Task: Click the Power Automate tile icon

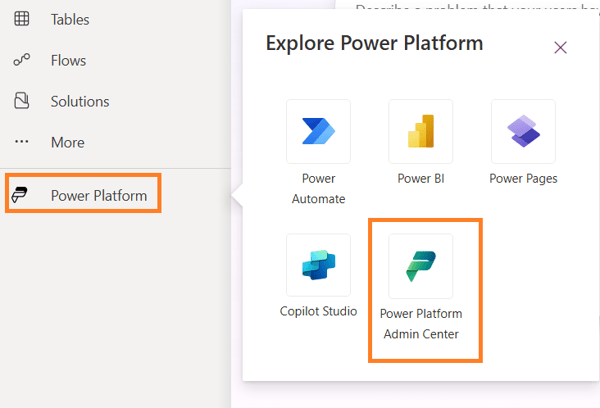Action: click(x=318, y=131)
